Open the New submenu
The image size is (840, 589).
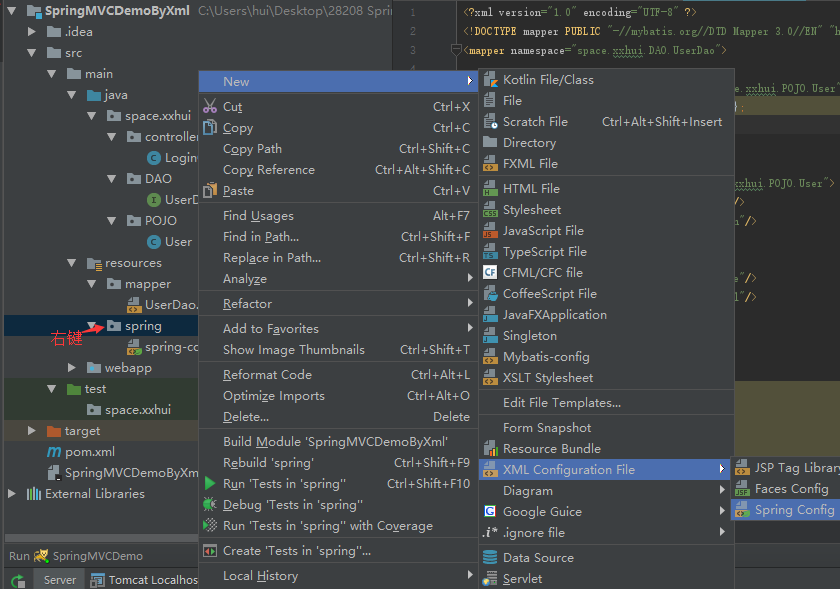click(x=338, y=81)
